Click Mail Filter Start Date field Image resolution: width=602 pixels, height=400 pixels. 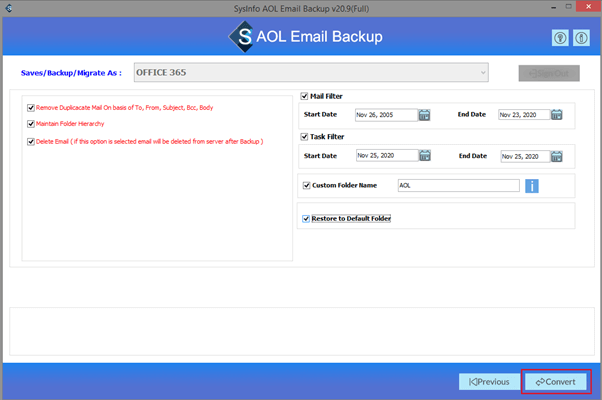coord(386,115)
